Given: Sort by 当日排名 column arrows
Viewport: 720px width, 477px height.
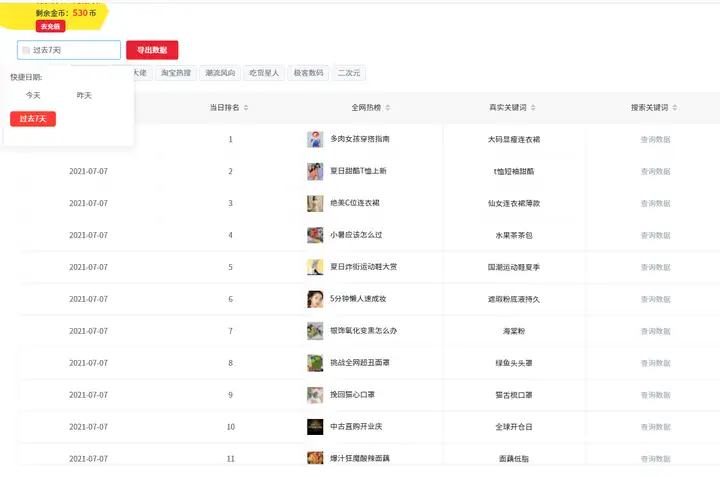Looking at the screenshot, I should tap(246, 107).
